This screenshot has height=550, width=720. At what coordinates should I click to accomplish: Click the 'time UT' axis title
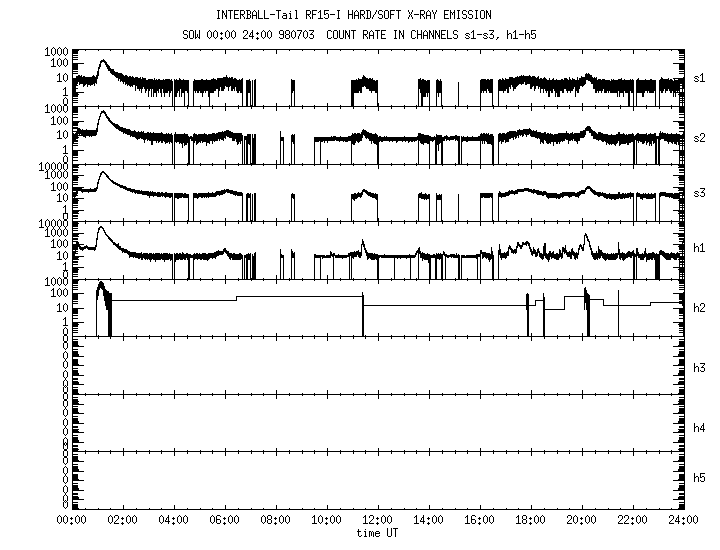click(x=378, y=533)
